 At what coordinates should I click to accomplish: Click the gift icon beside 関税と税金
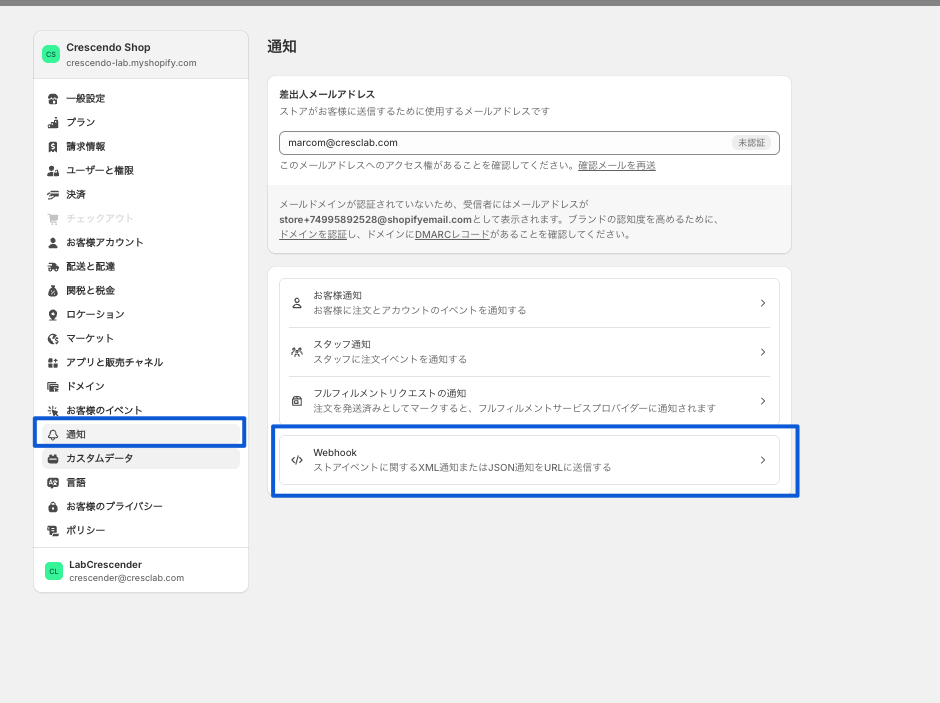(x=53, y=291)
